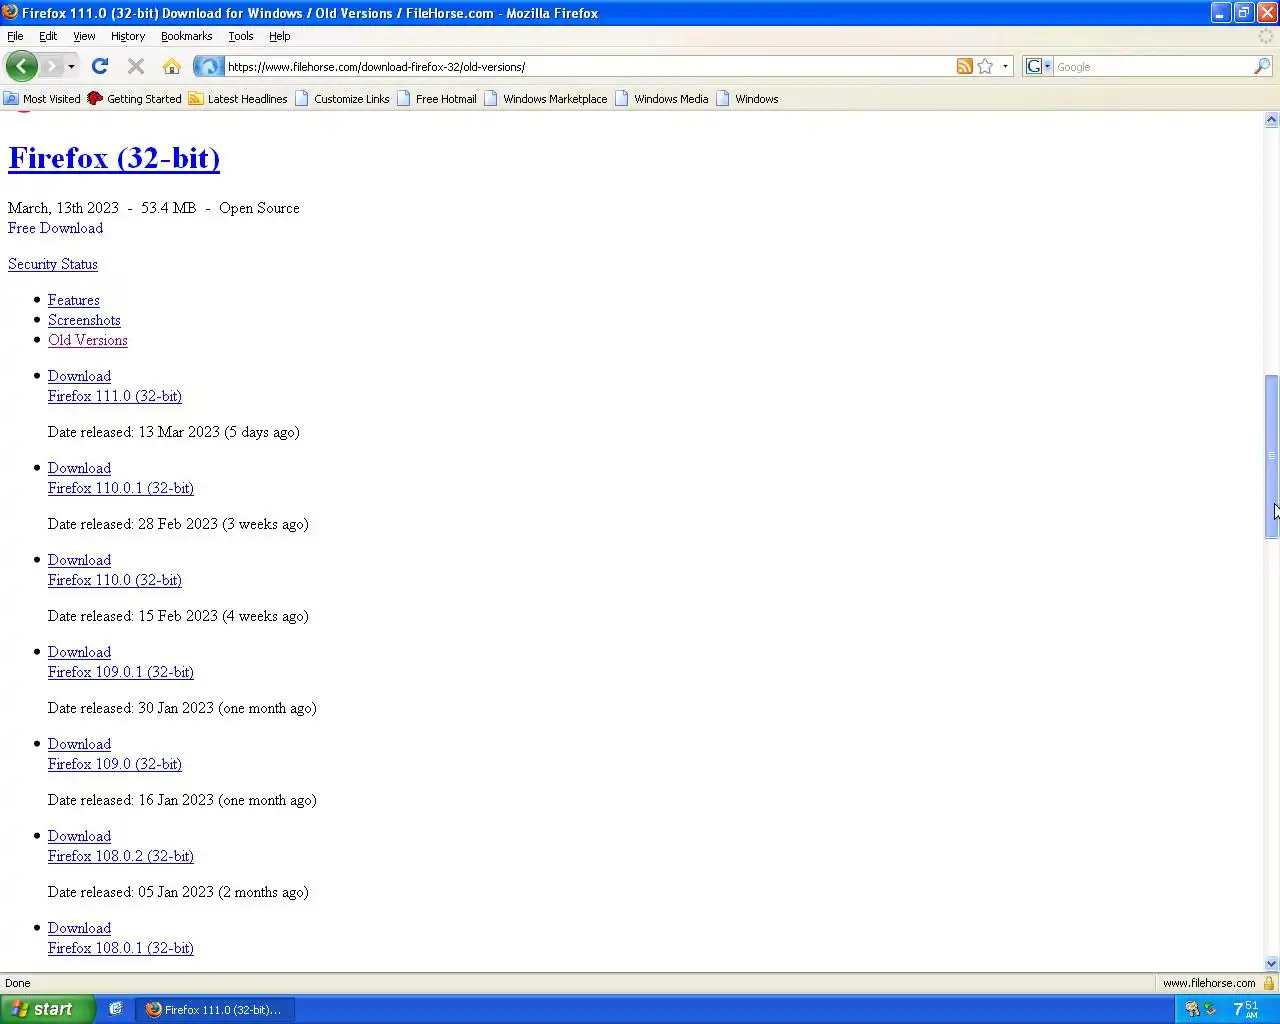Open the Firefox 109.0.1 (32-bit) link
Screen dimensions: 1280x1024
tap(121, 672)
